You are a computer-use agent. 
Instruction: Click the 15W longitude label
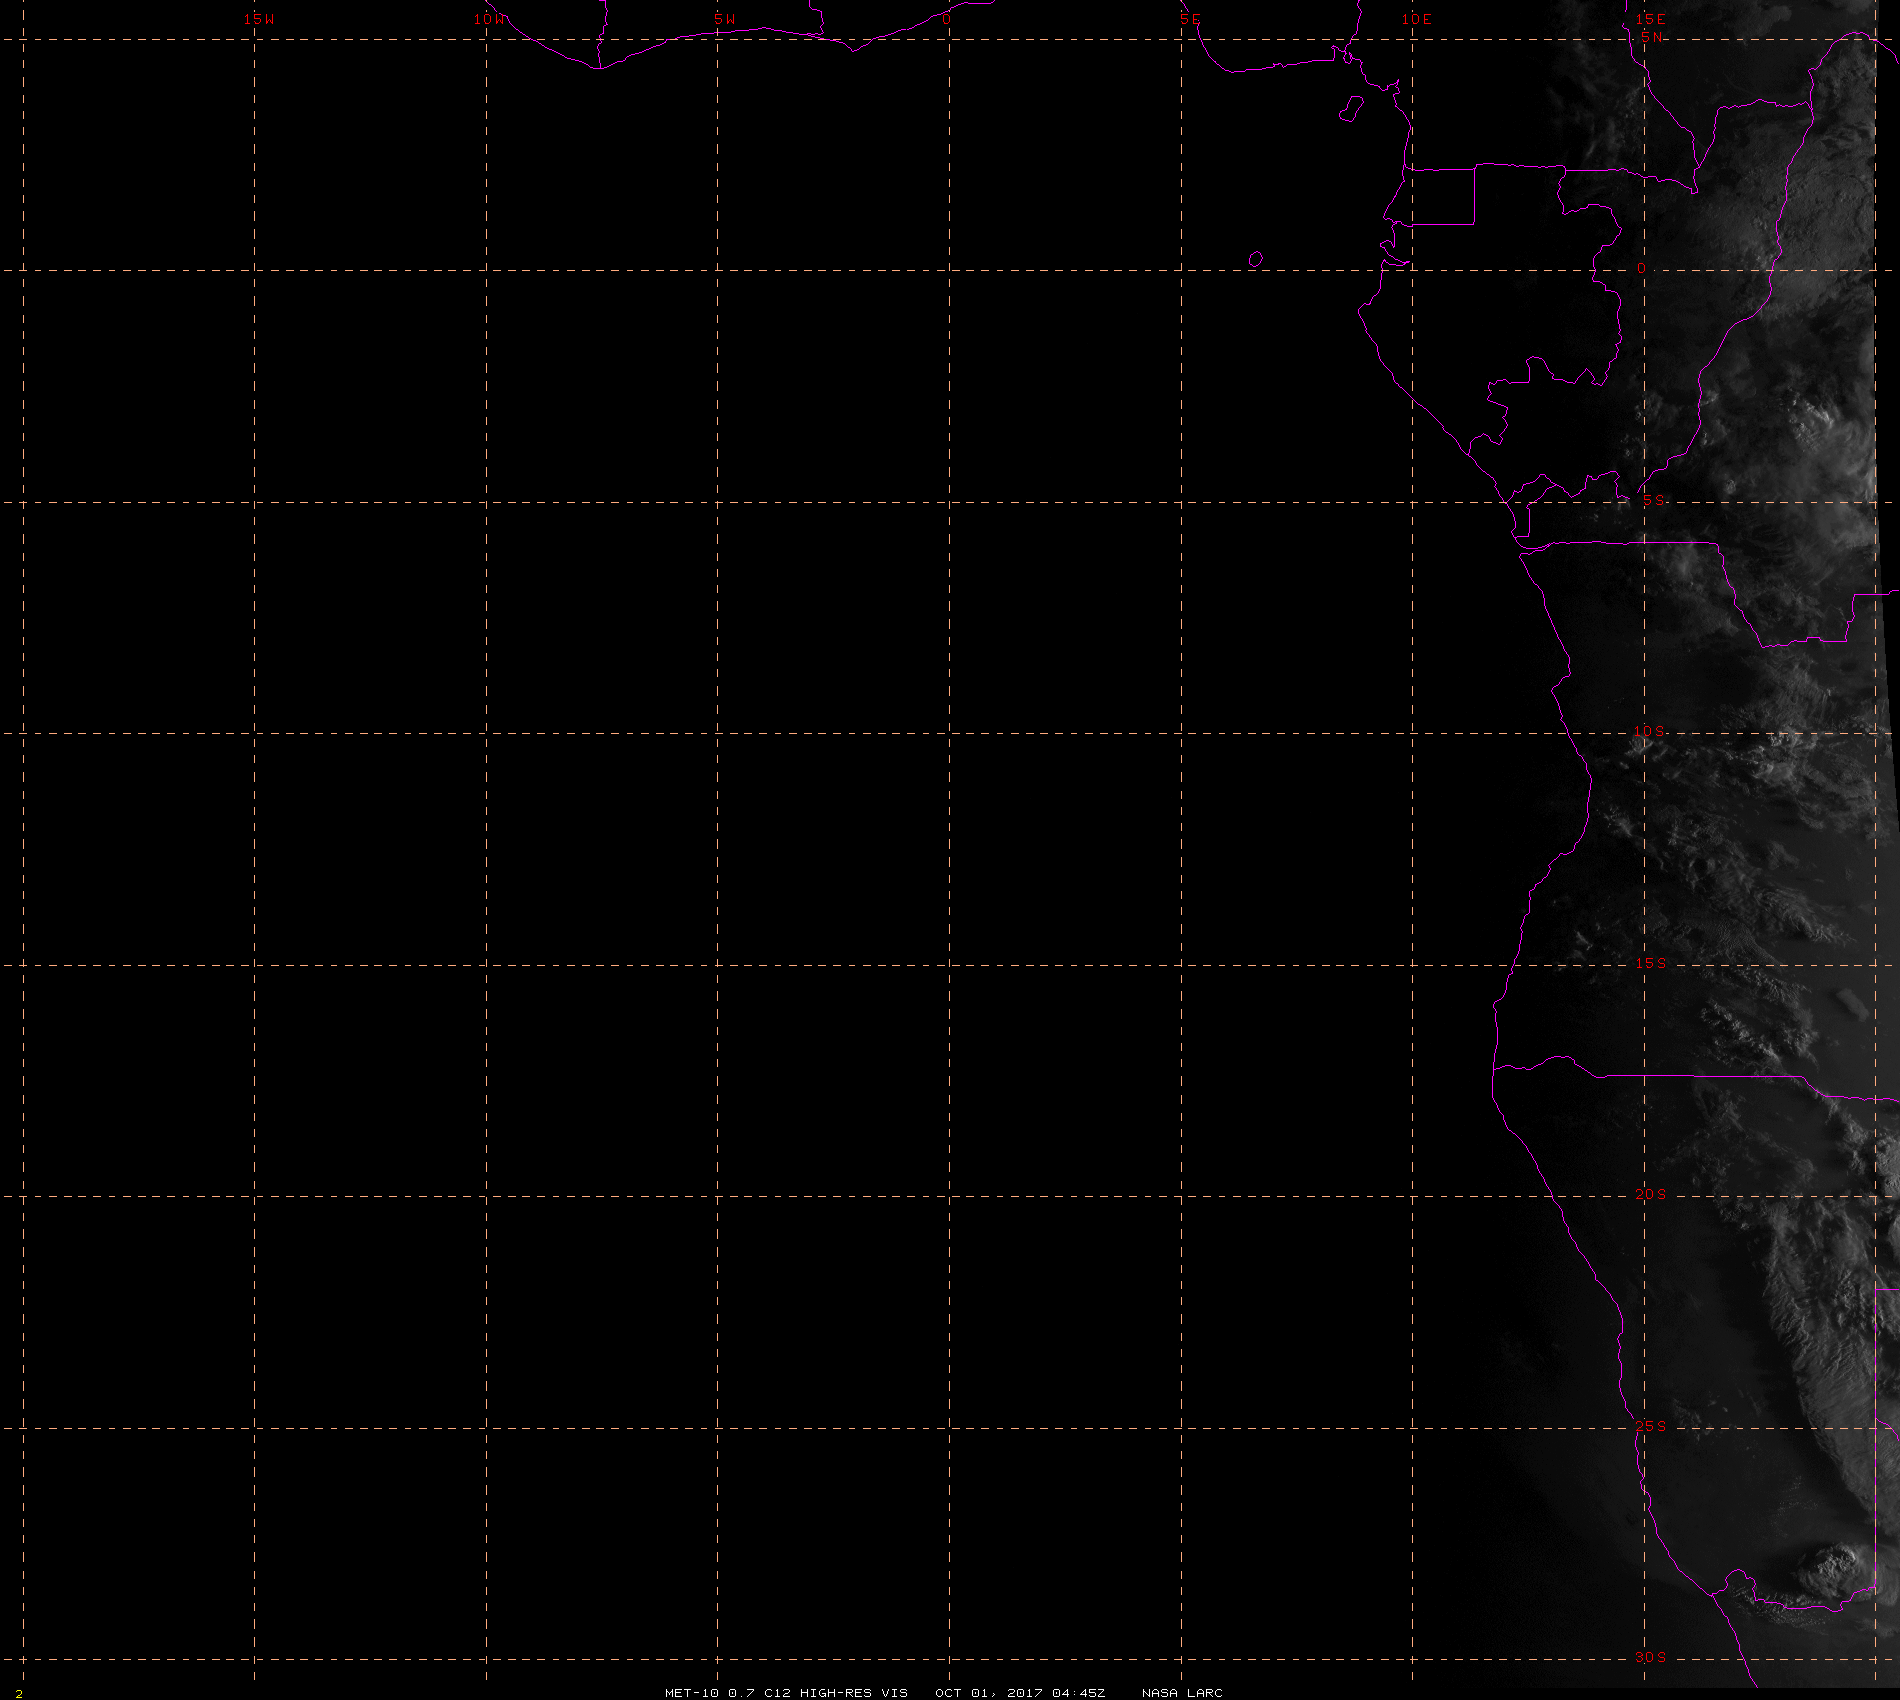[x=259, y=19]
